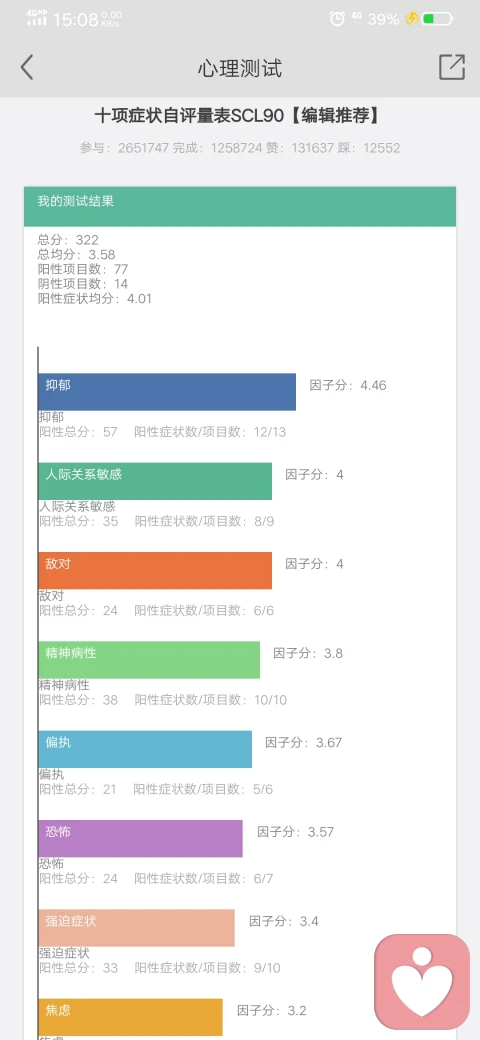Tap the 心理测试 page title
The height and width of the screenshot is (1040, 480).
point(240,68)
